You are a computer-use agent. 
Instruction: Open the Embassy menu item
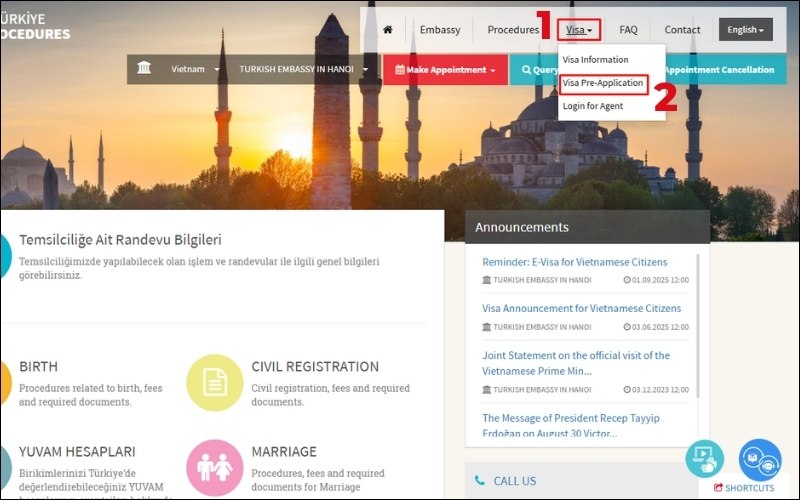(x=440, y=30)
